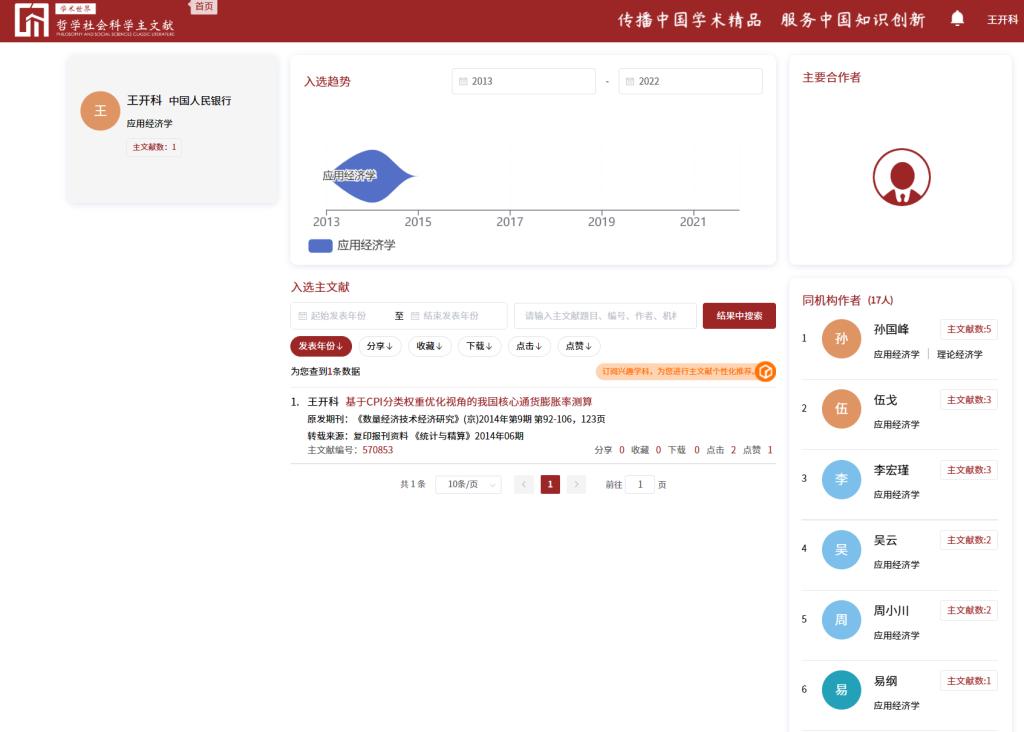Click the notification bell icon
The width and height of the screenshot is (1024, 732).
(x=957, y=19)
